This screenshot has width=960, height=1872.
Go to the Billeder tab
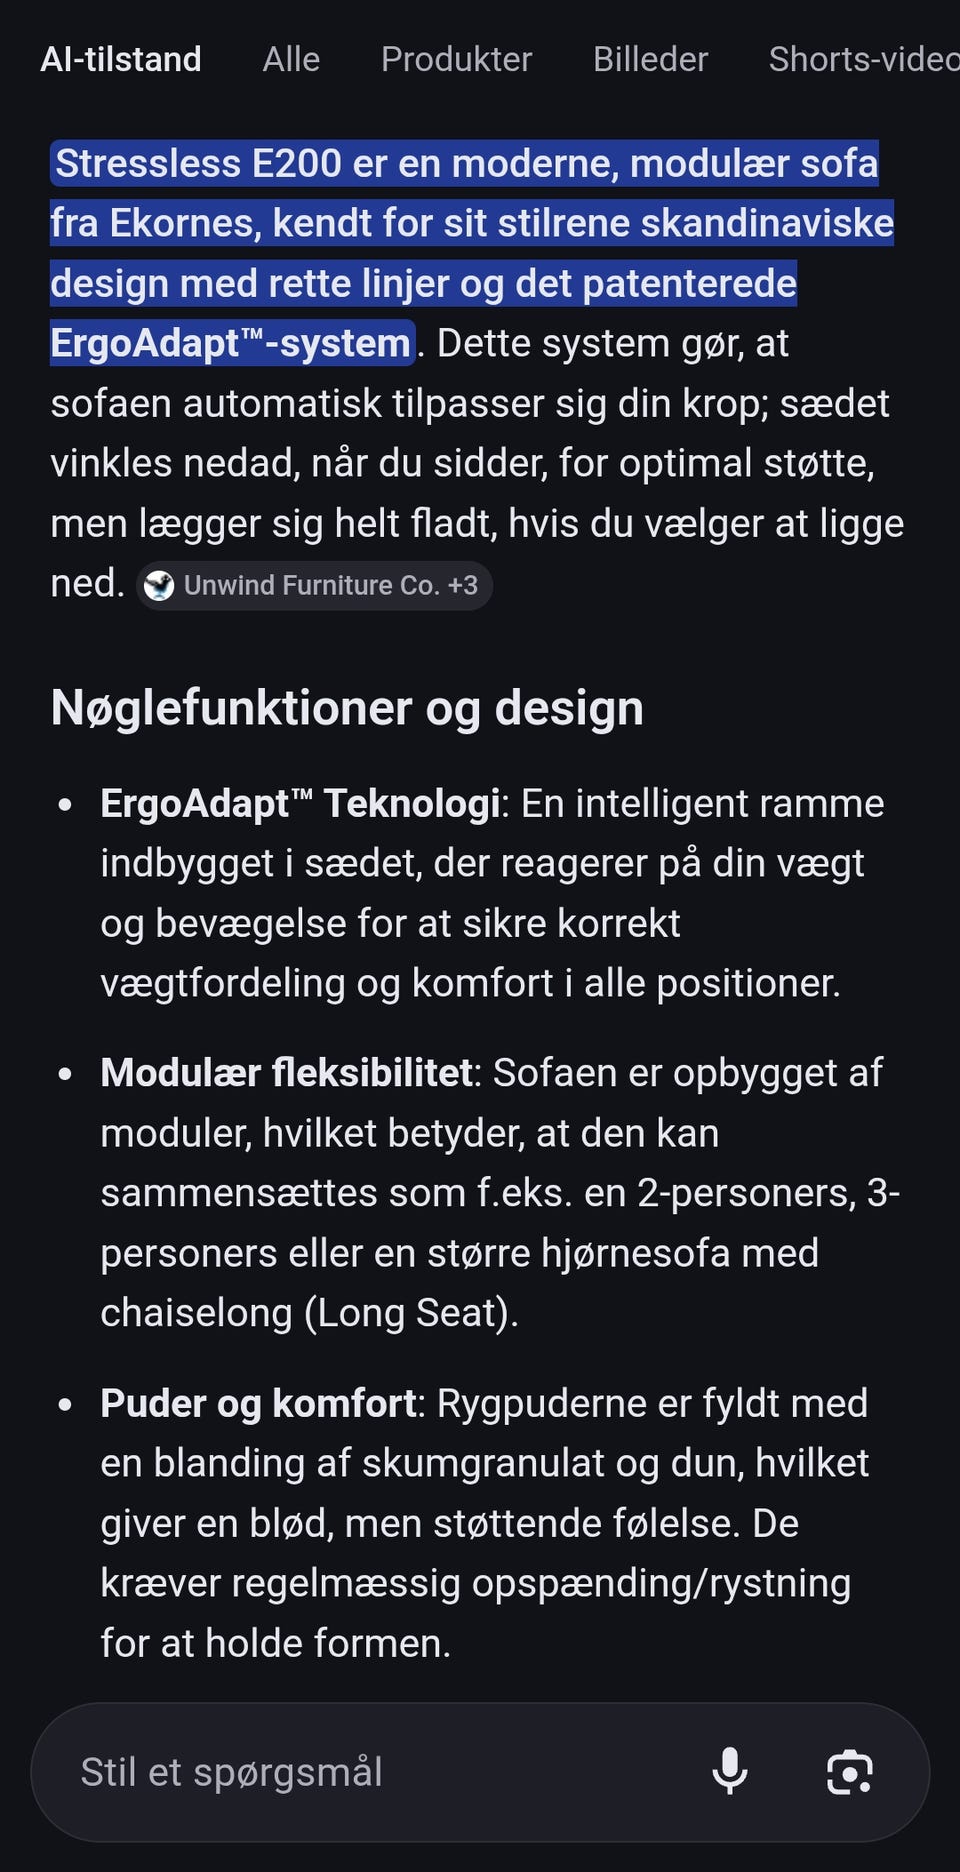coord(650,60)
